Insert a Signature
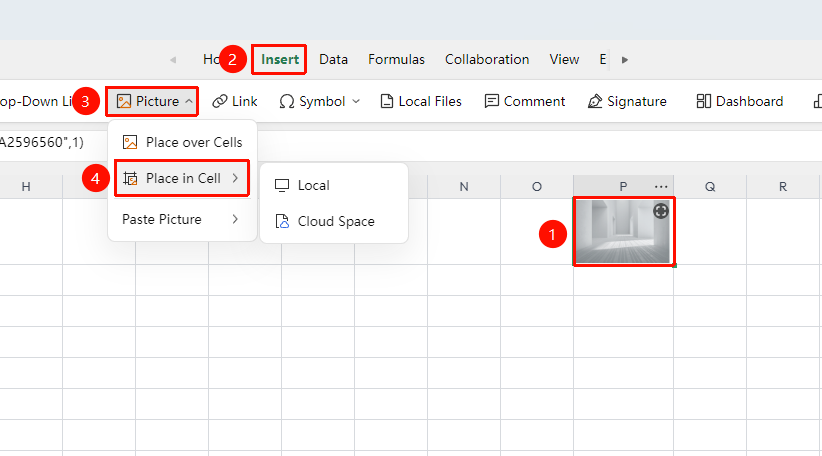 [627, 101]
